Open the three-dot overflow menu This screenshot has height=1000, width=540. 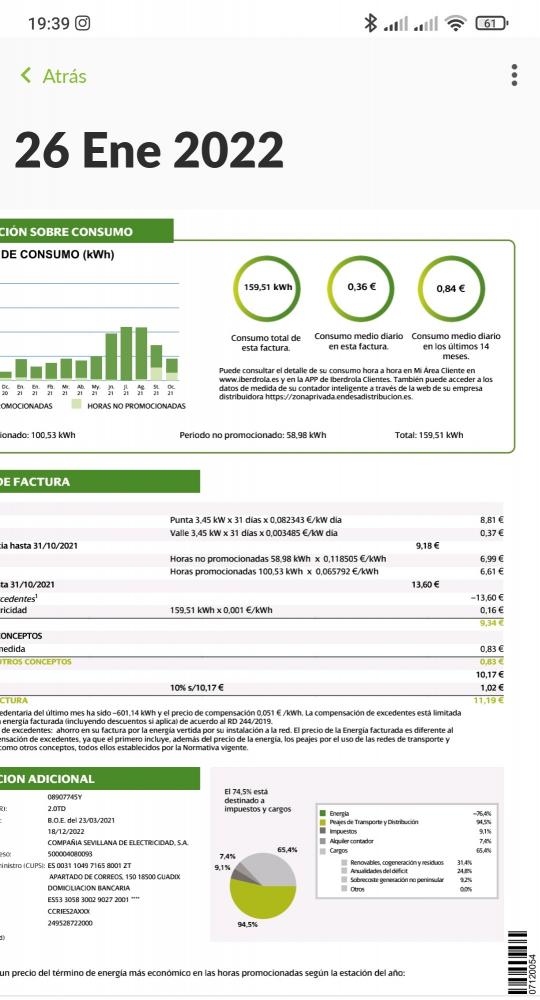pyautogui.click(x=514, y=75)
